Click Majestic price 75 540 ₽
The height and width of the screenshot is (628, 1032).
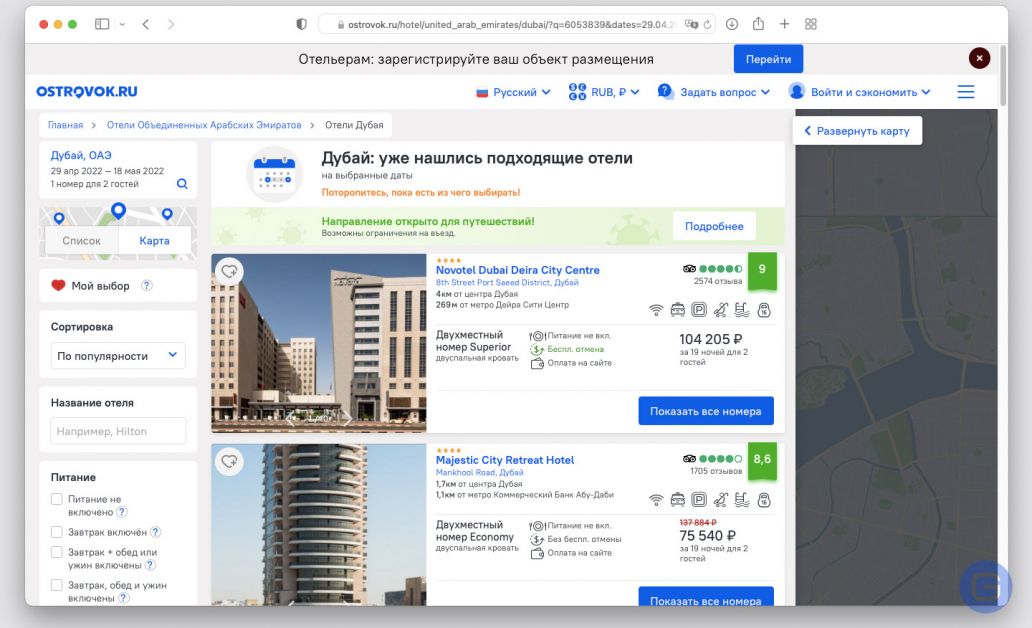click(708, 536)
